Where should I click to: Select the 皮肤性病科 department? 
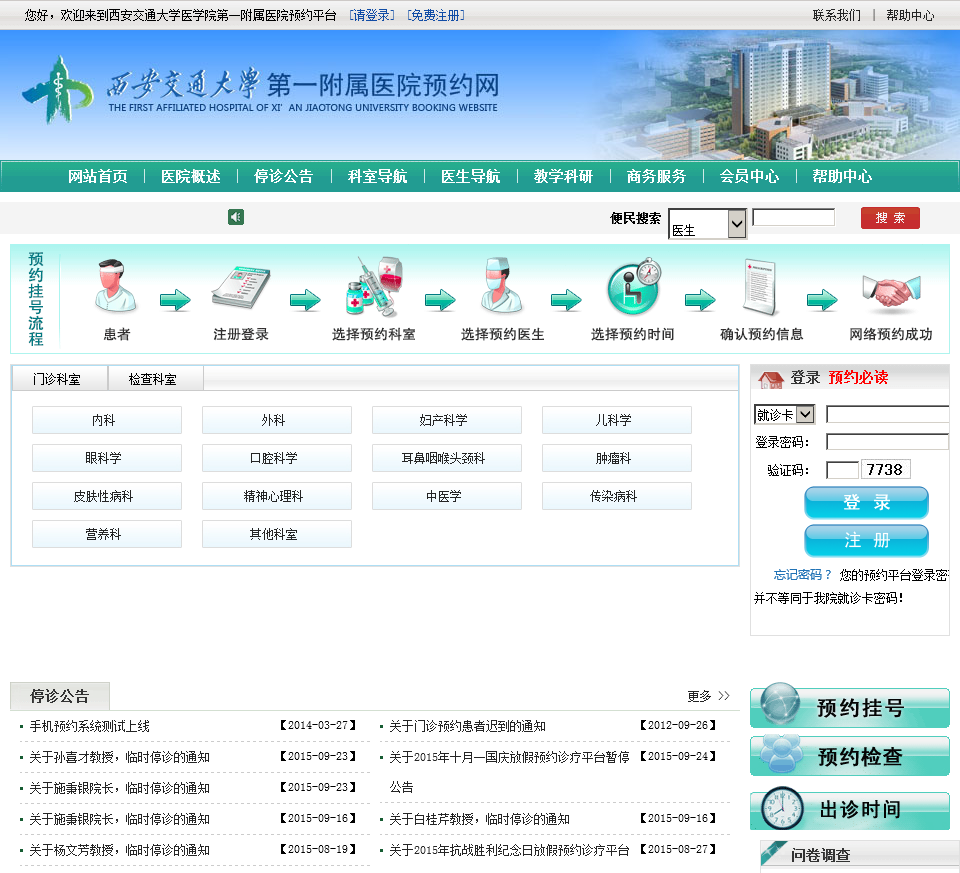[x=107, y=496]
